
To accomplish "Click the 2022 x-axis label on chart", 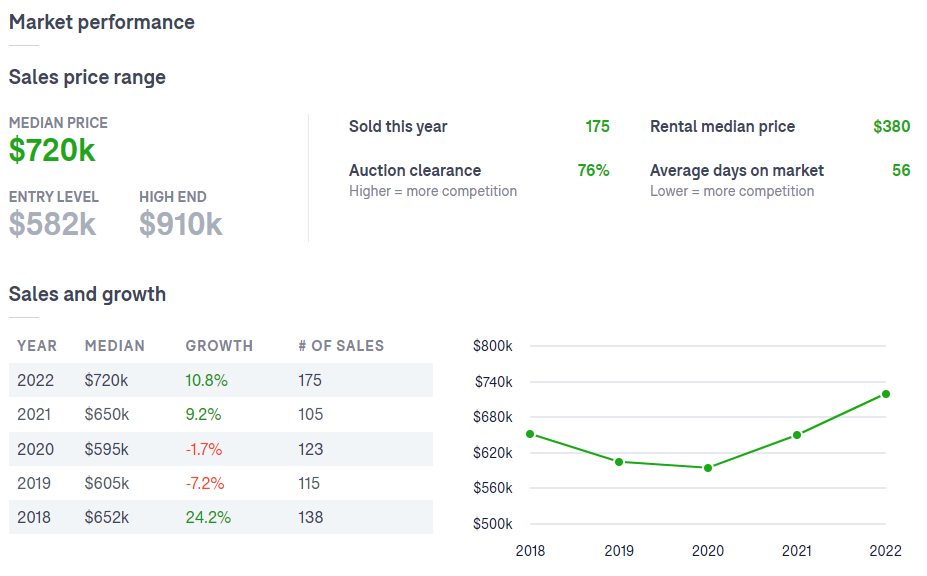I will pos(886,551).
